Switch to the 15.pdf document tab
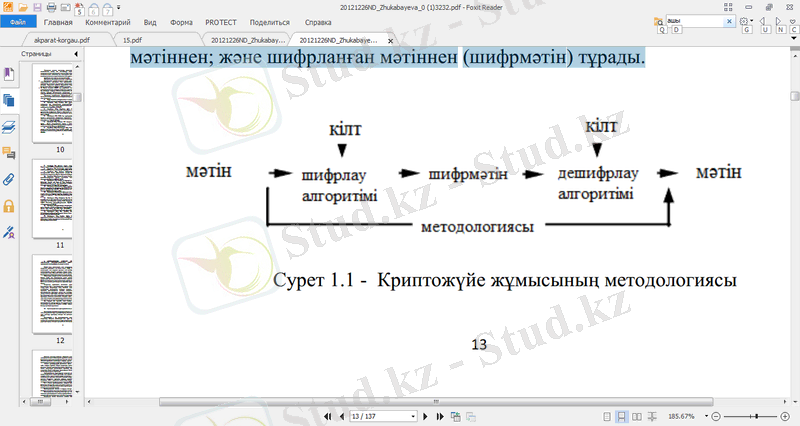 (133, 39)
